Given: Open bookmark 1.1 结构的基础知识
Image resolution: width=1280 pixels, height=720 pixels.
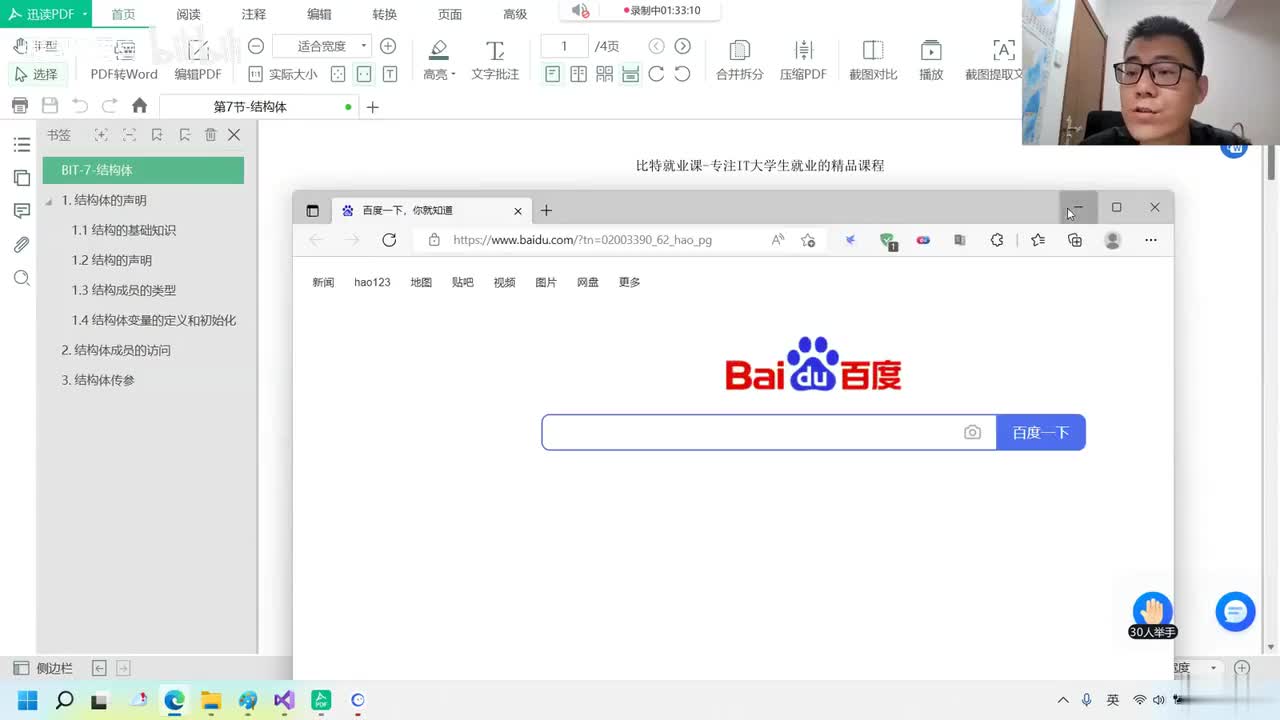Looking at the screenshot, I should tap(124, 230).
